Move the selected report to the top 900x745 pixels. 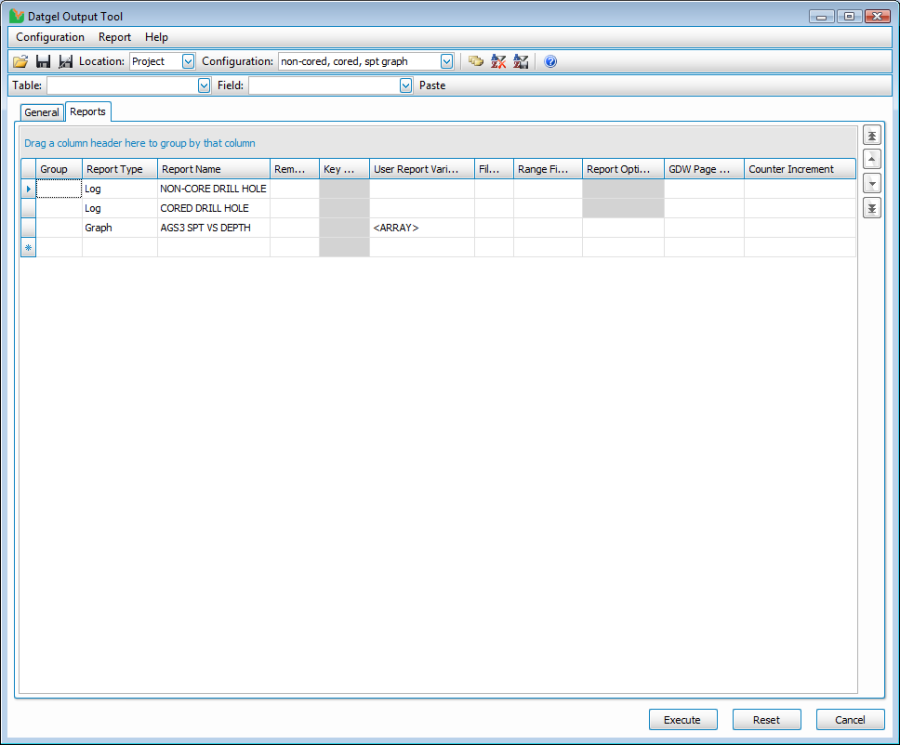pyautogui.click(x=872, y=136)
